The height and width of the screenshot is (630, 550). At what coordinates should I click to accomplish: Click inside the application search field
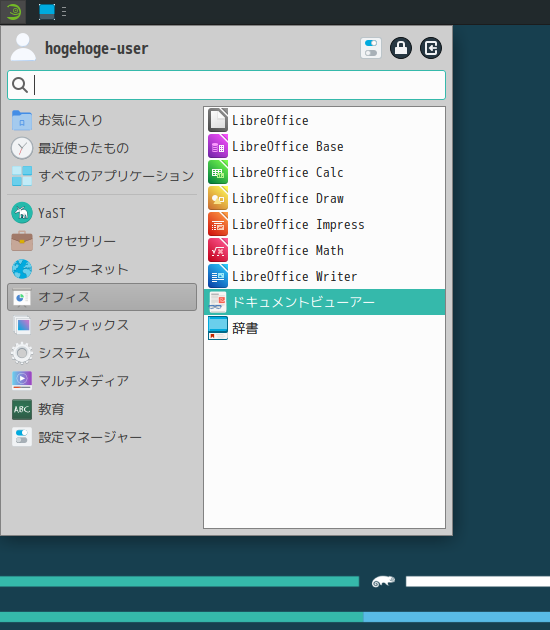tap(227, 85)
